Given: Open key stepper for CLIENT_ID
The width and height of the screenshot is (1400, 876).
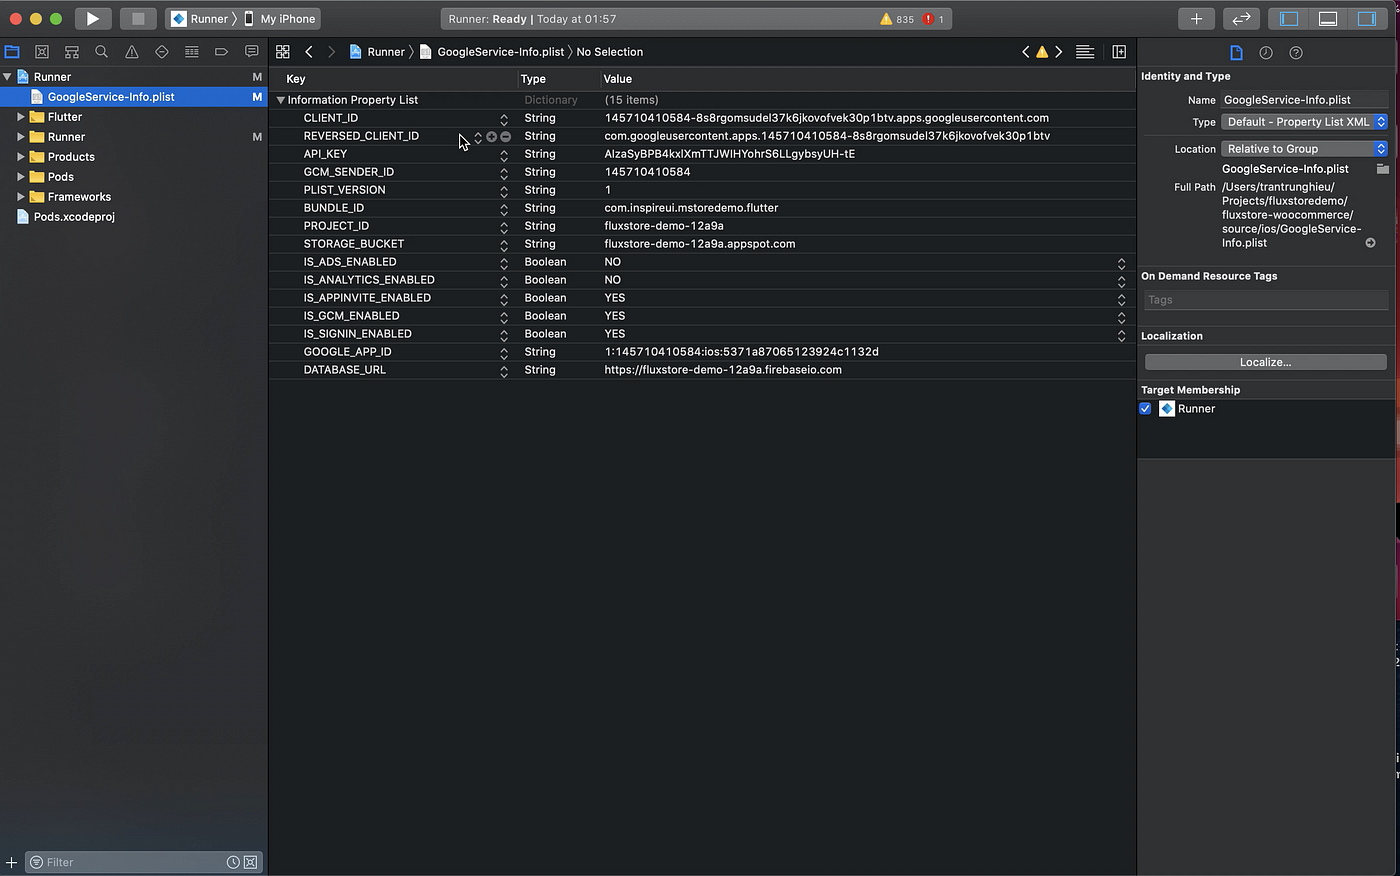Looking at the screenshot, I should [x=504, y=119].
